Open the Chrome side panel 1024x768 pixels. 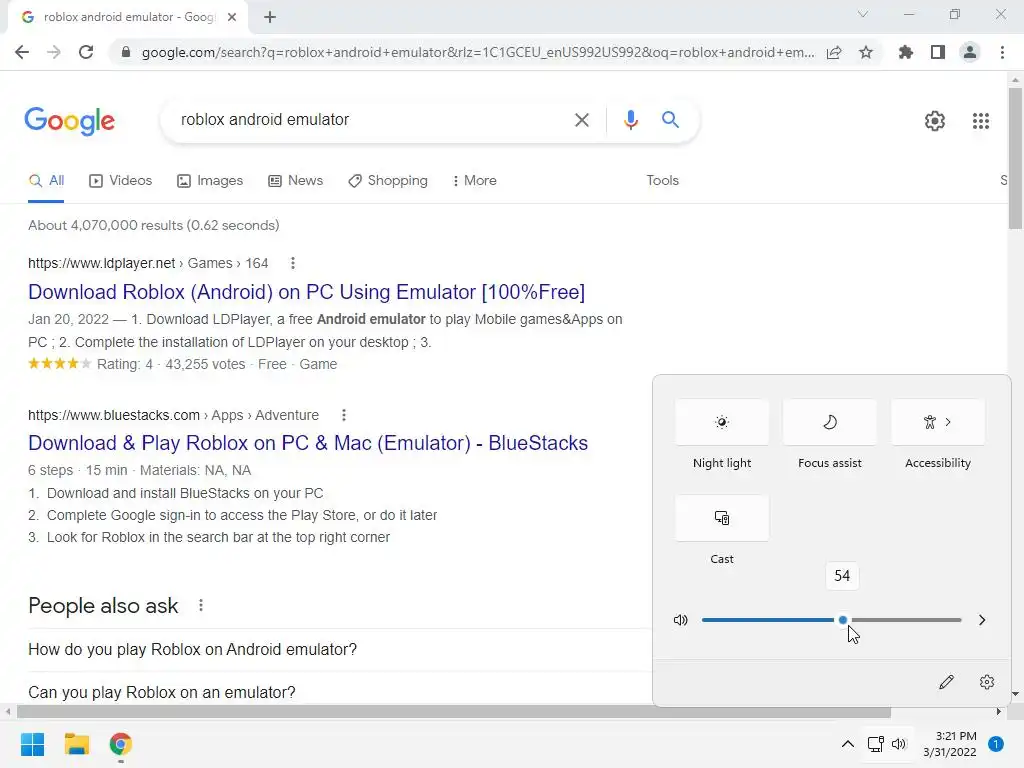[x=938, y=52]
